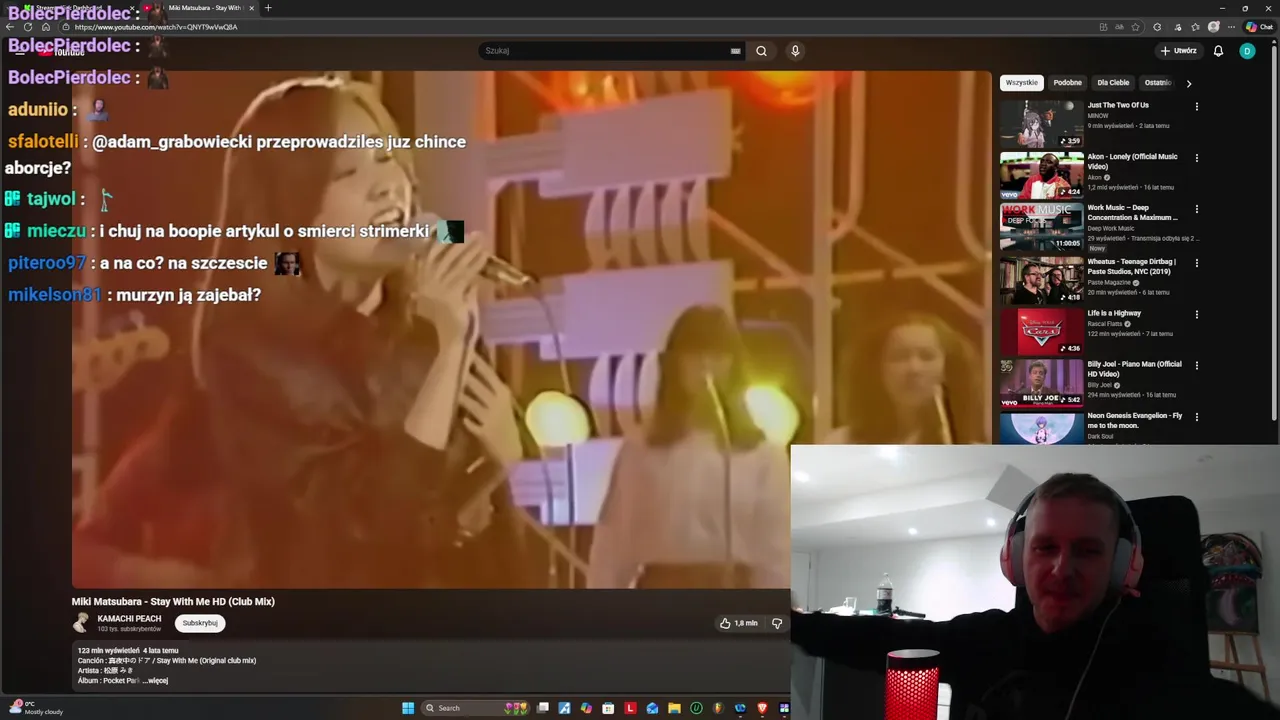
Task: Like the video with thumbs-up
Action: pyautogui.click(x=739, y=623)
